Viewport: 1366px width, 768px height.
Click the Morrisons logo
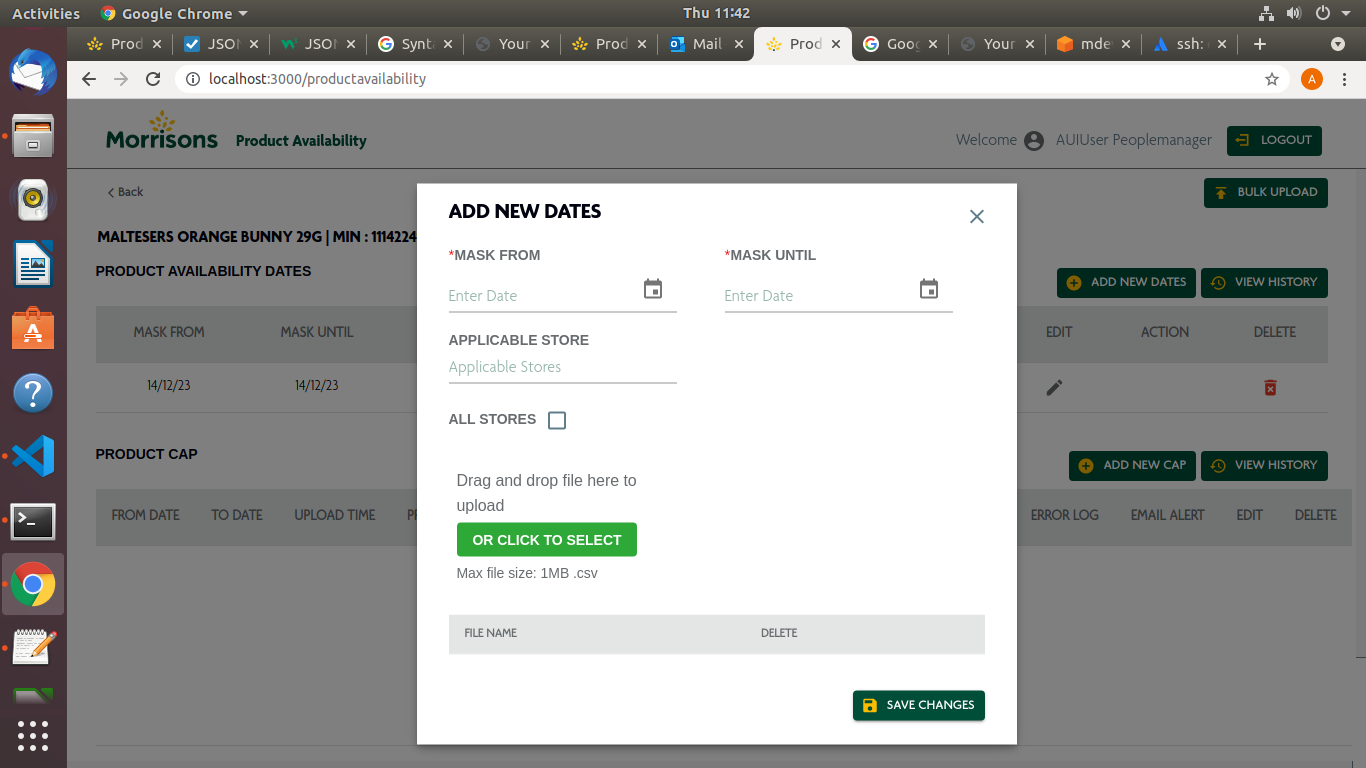point(162,131)
